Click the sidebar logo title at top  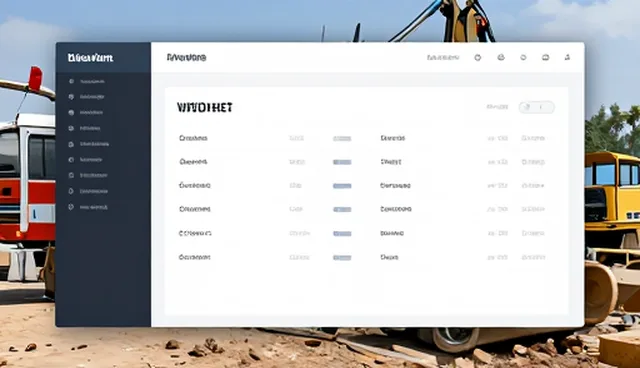(90, 58)
